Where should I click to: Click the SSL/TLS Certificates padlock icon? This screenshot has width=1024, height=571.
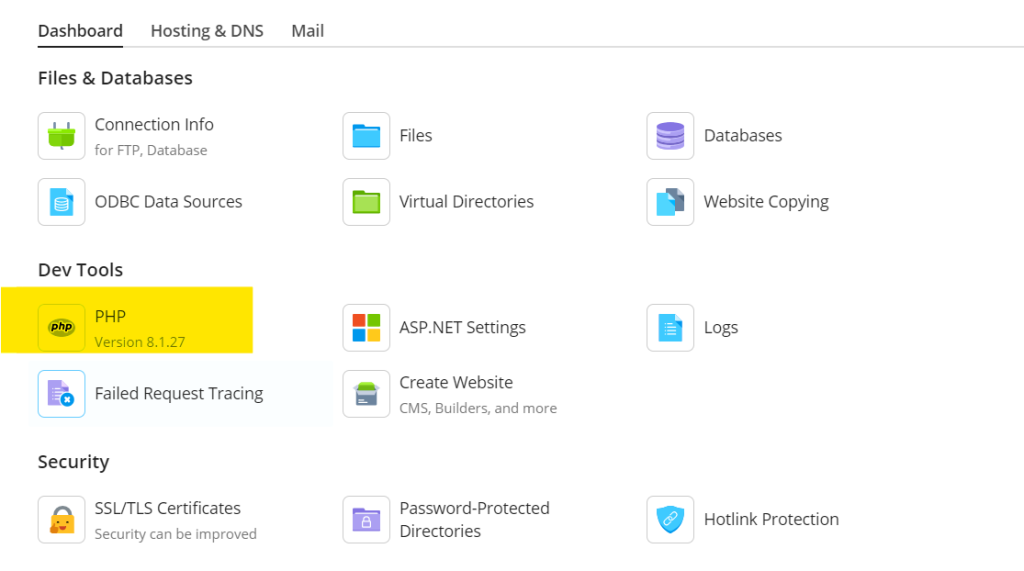tap(62, 520)
